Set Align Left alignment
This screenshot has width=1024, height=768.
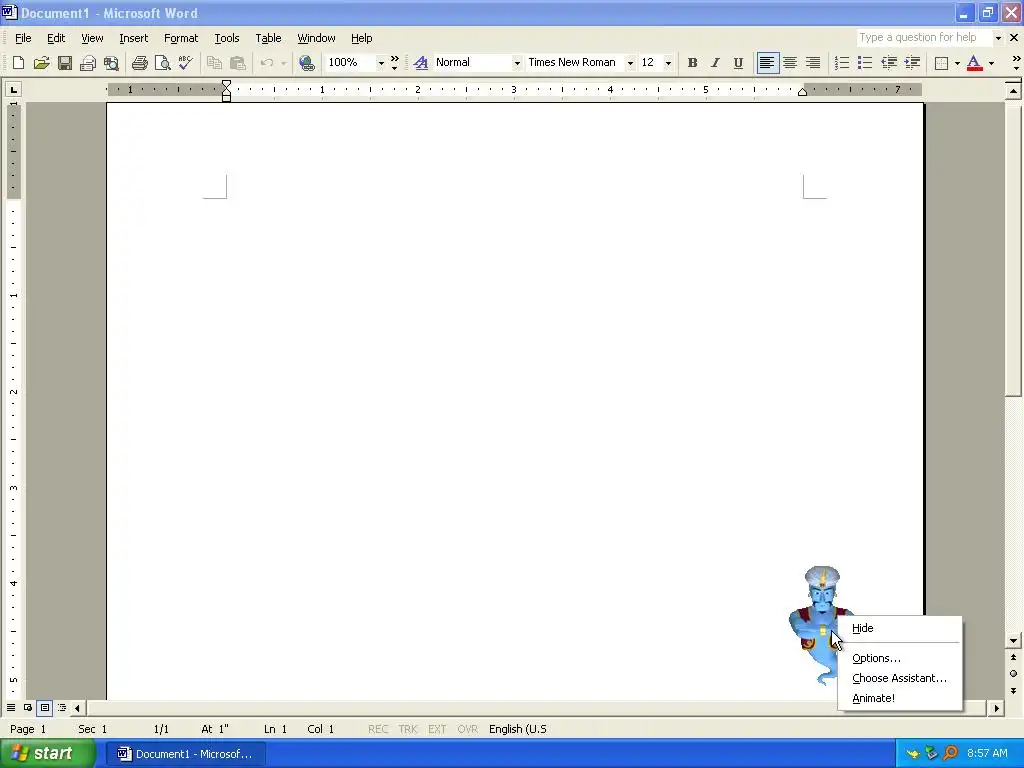(x=767, y=63)
